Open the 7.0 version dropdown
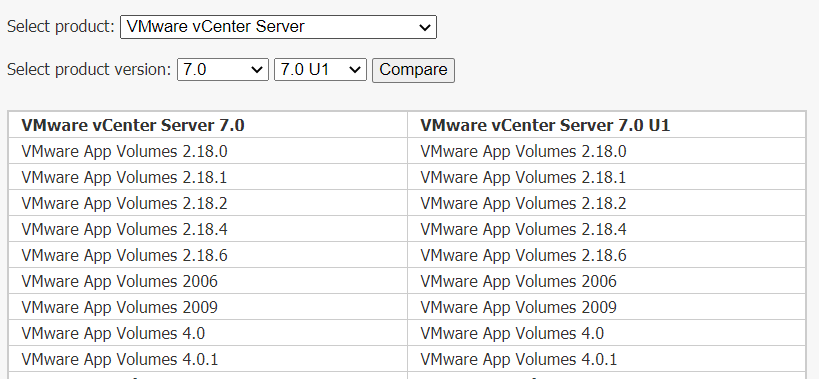This screenshot has height=379, width=819. tap(223, 69)
